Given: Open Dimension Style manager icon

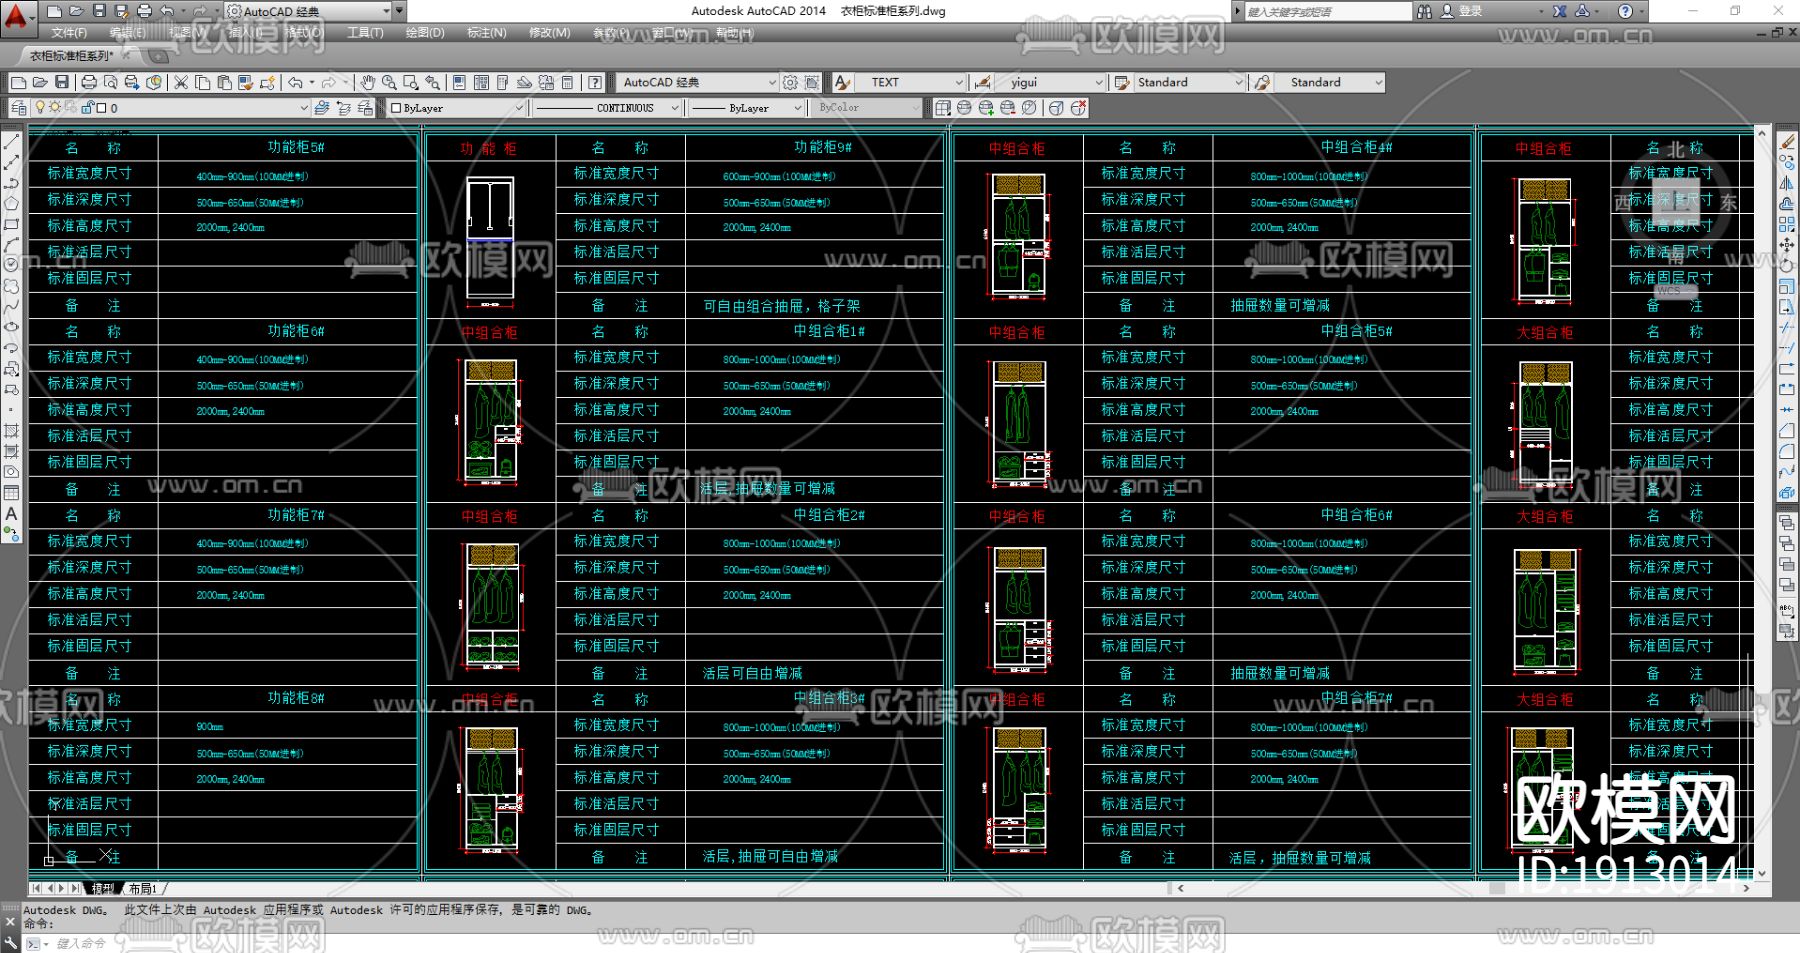Looking at the screenshot, I should [x=982, y=82].
